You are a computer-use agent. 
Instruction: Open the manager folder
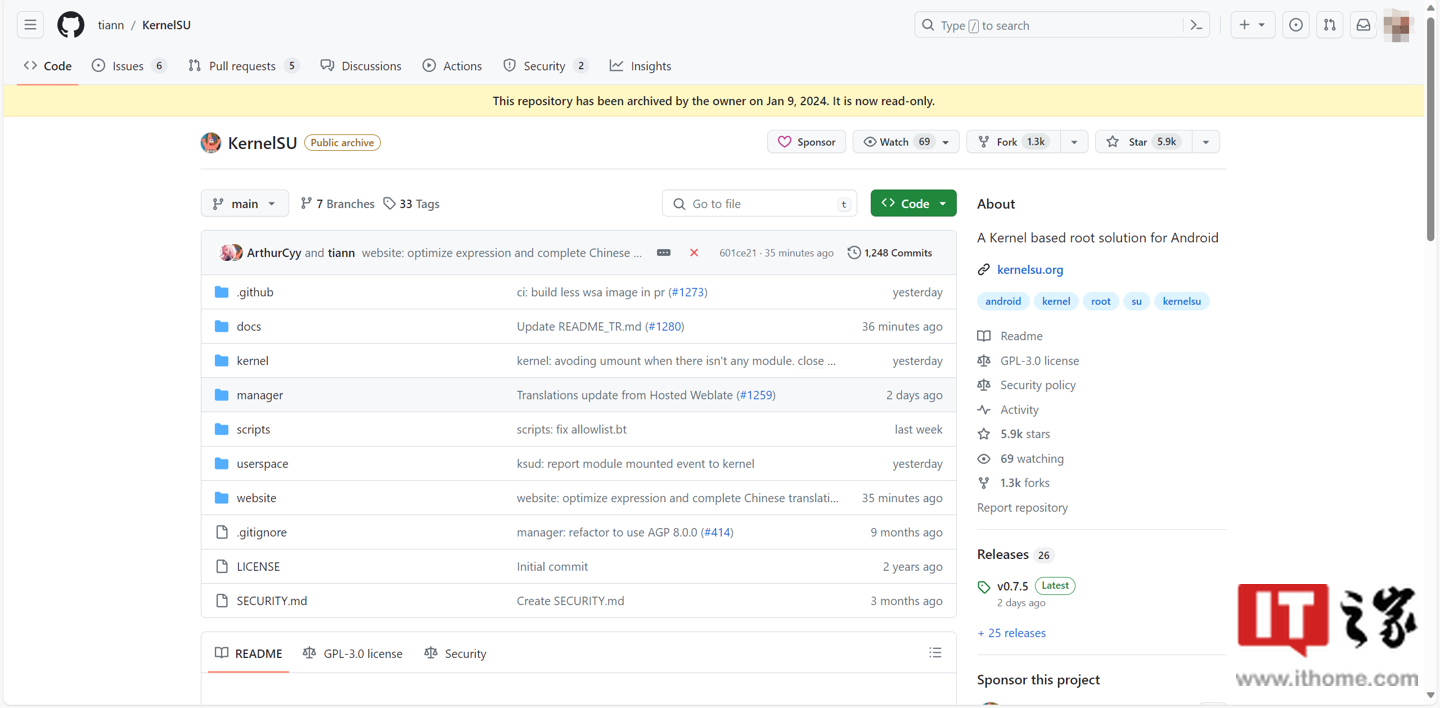point(260,395)
